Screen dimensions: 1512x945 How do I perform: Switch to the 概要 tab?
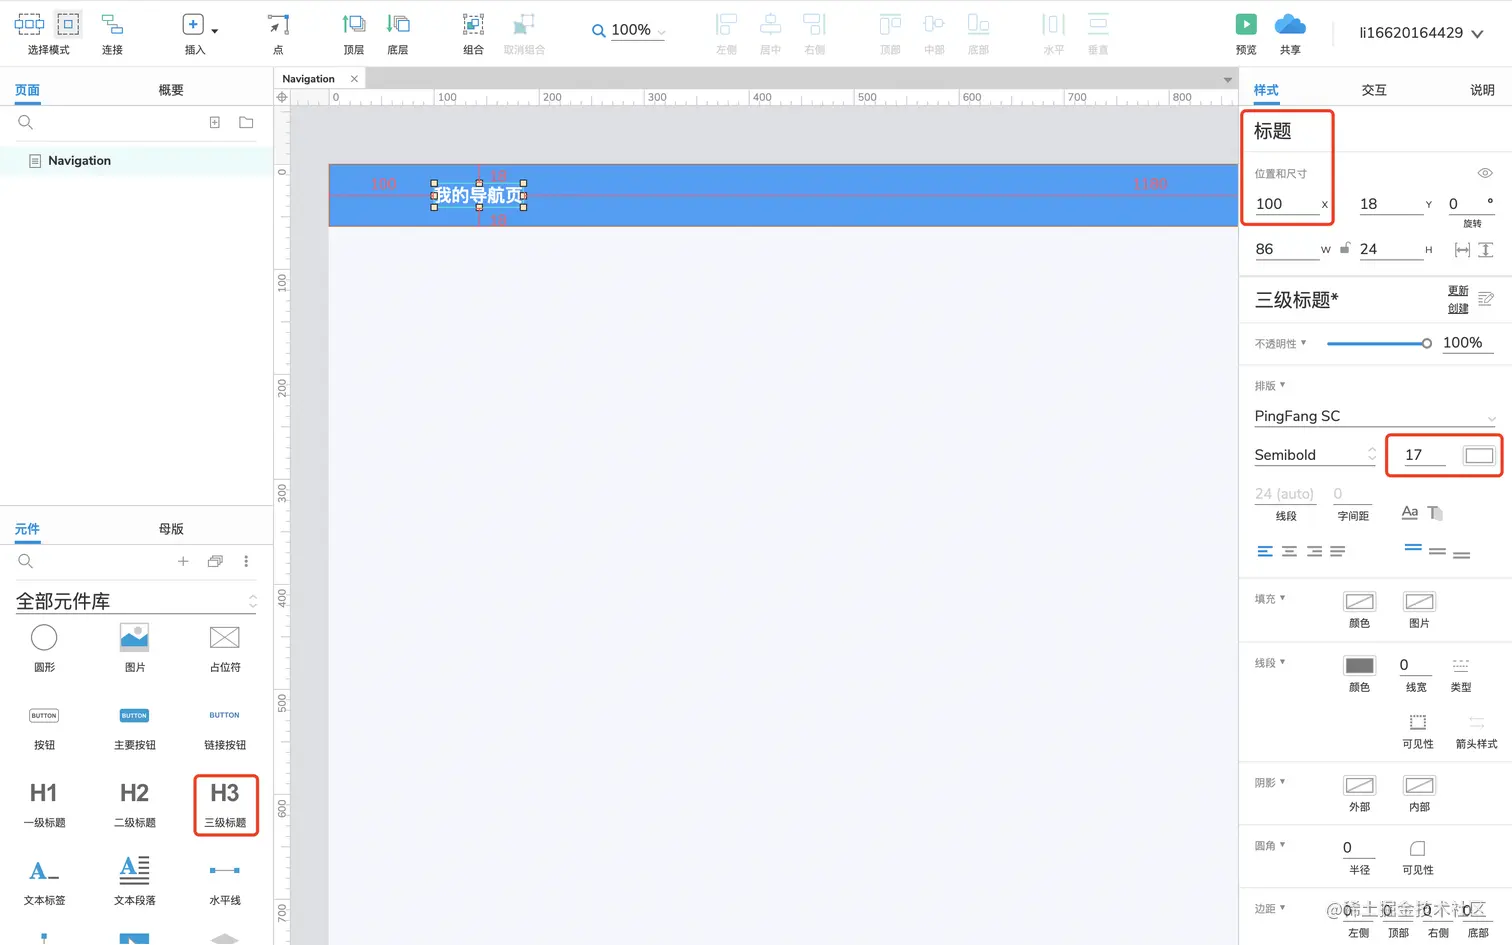(169, 89)
